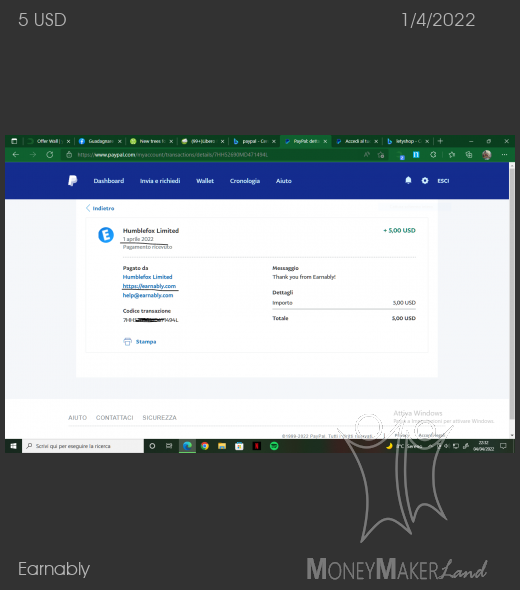This screenshot has width=520, height=590.
Task: Open the Collections icon
Action: pyautogui.click(x=469, y=155)
